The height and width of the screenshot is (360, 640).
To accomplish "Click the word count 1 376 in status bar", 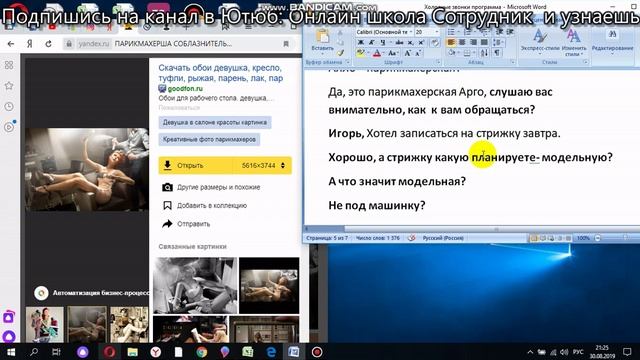I will click(x=378, y=238).
